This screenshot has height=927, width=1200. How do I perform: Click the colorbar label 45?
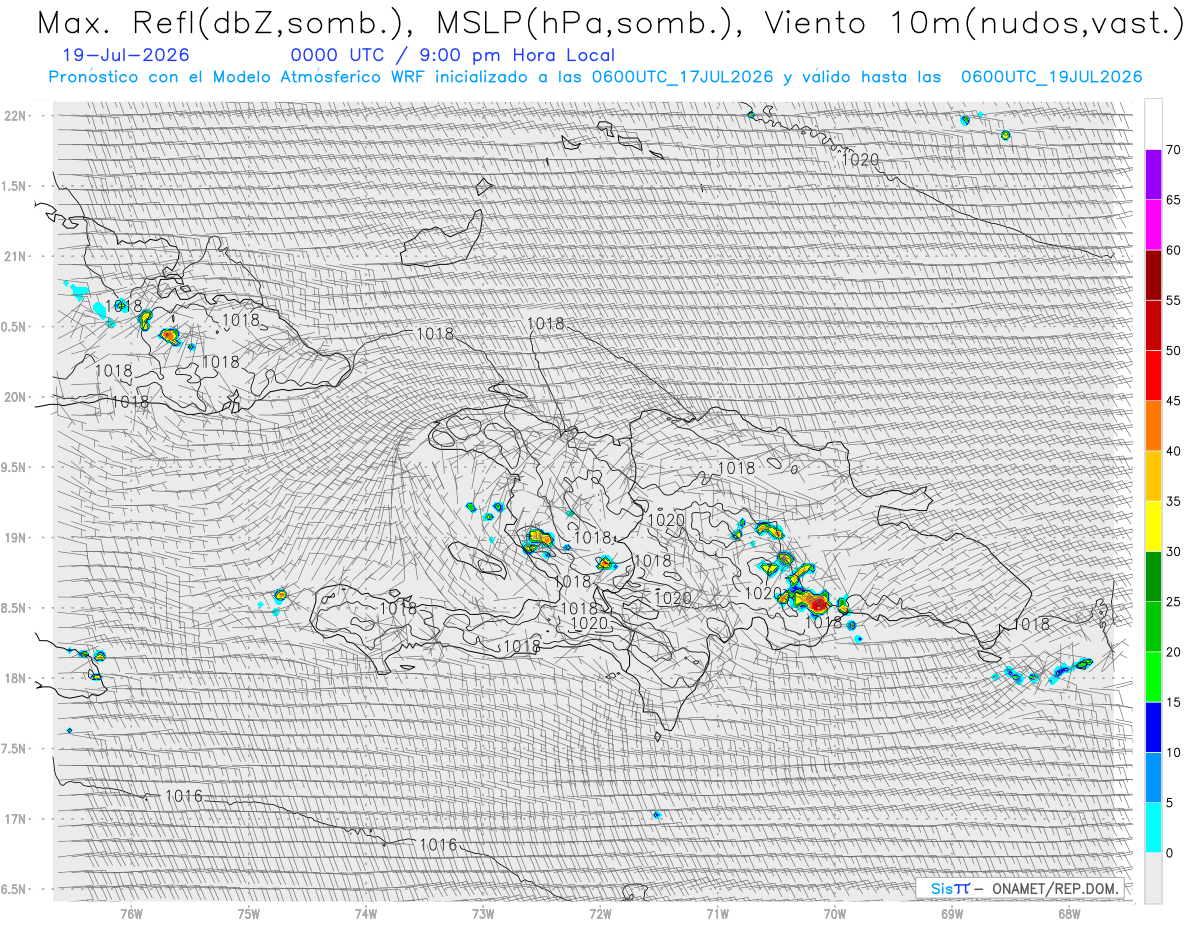coord(1174,401)
